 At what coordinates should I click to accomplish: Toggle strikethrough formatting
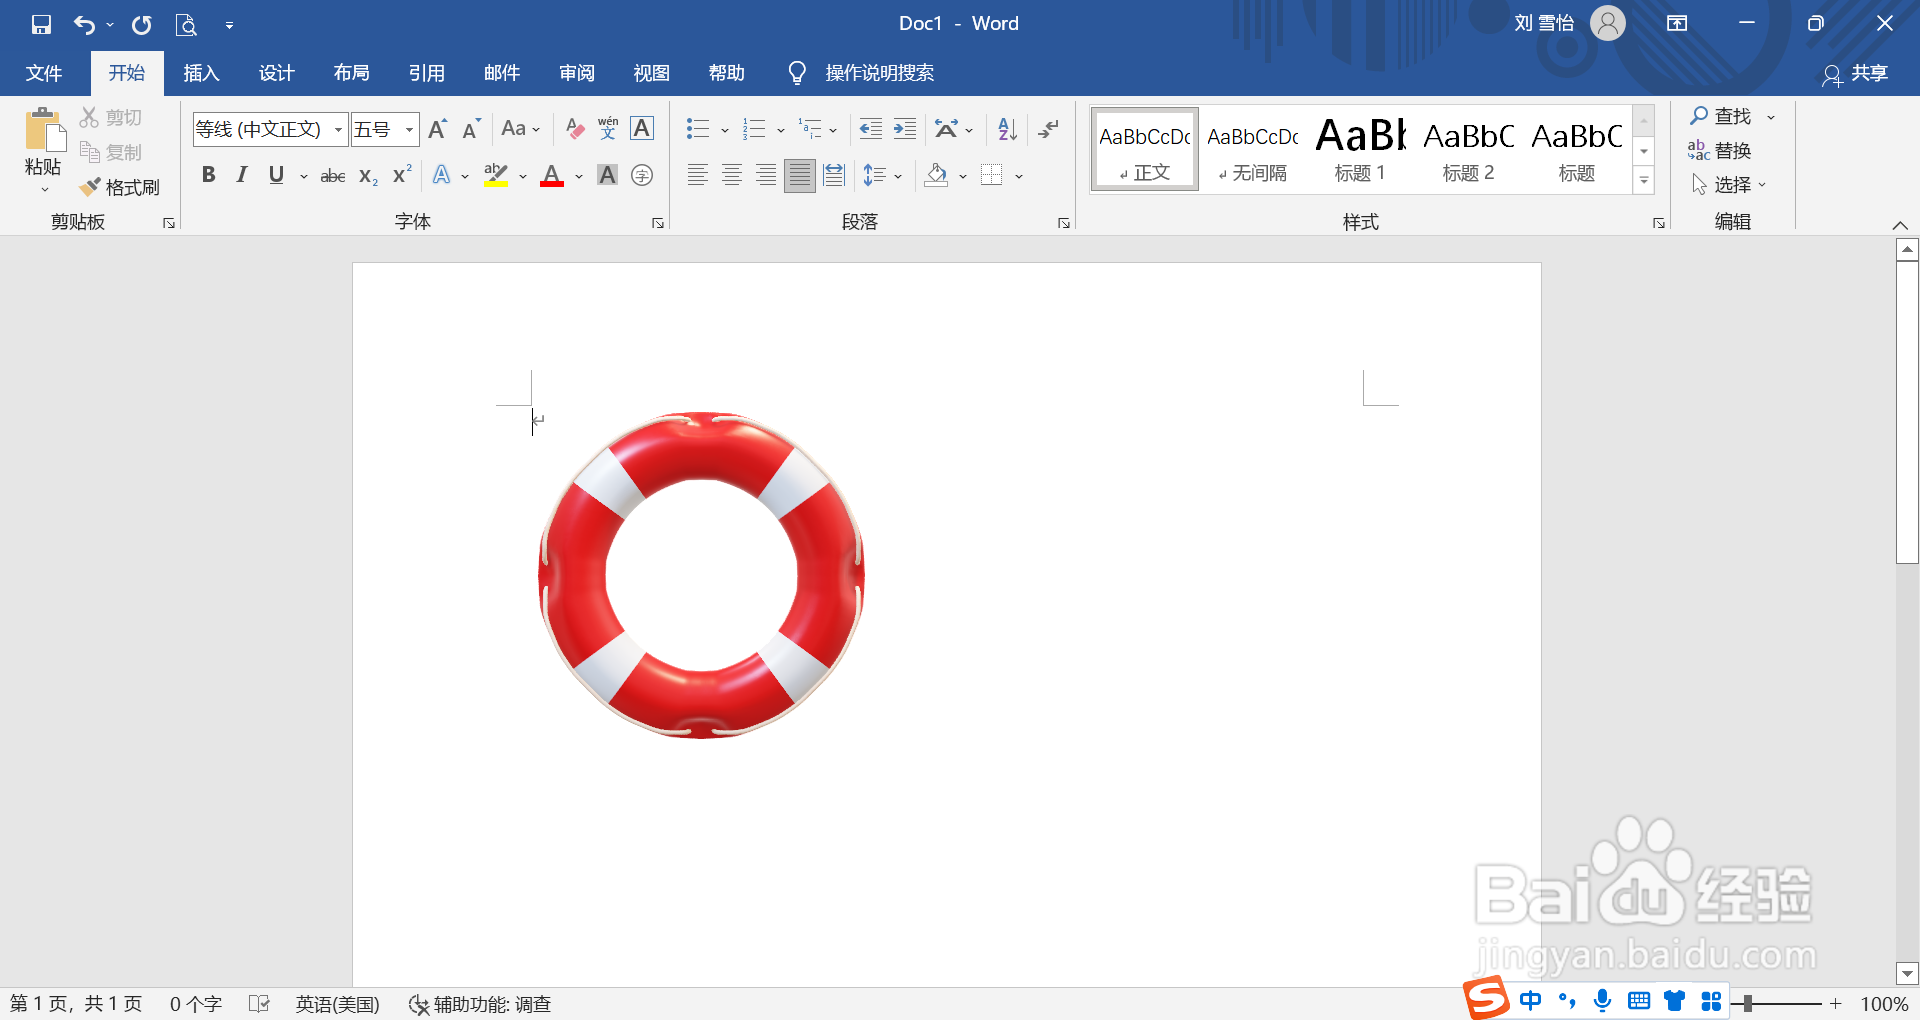coord(332,175)
